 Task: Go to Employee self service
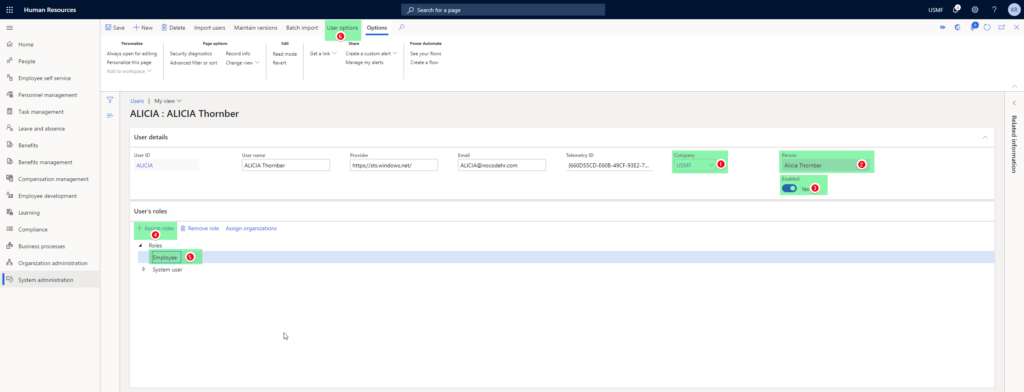click(44, 78)
